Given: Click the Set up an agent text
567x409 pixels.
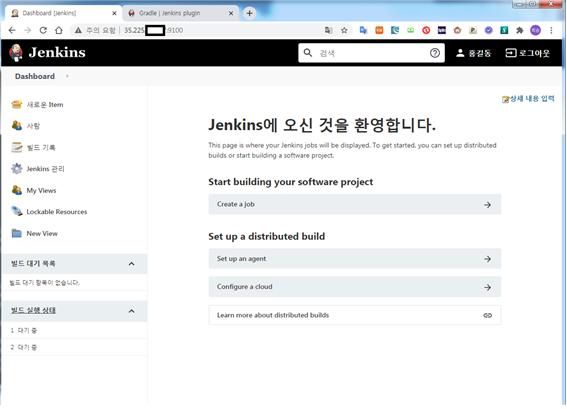Looking at the screenshot, I should point(242,259).
